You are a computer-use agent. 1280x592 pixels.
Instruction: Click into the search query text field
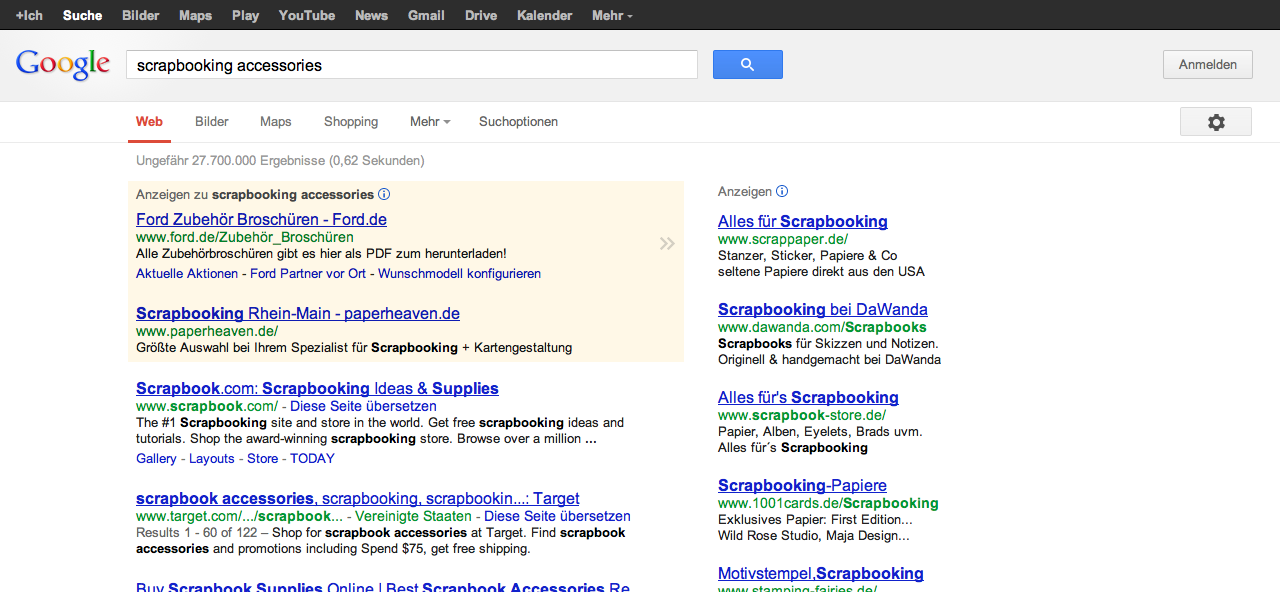click(x=410, y=65)
